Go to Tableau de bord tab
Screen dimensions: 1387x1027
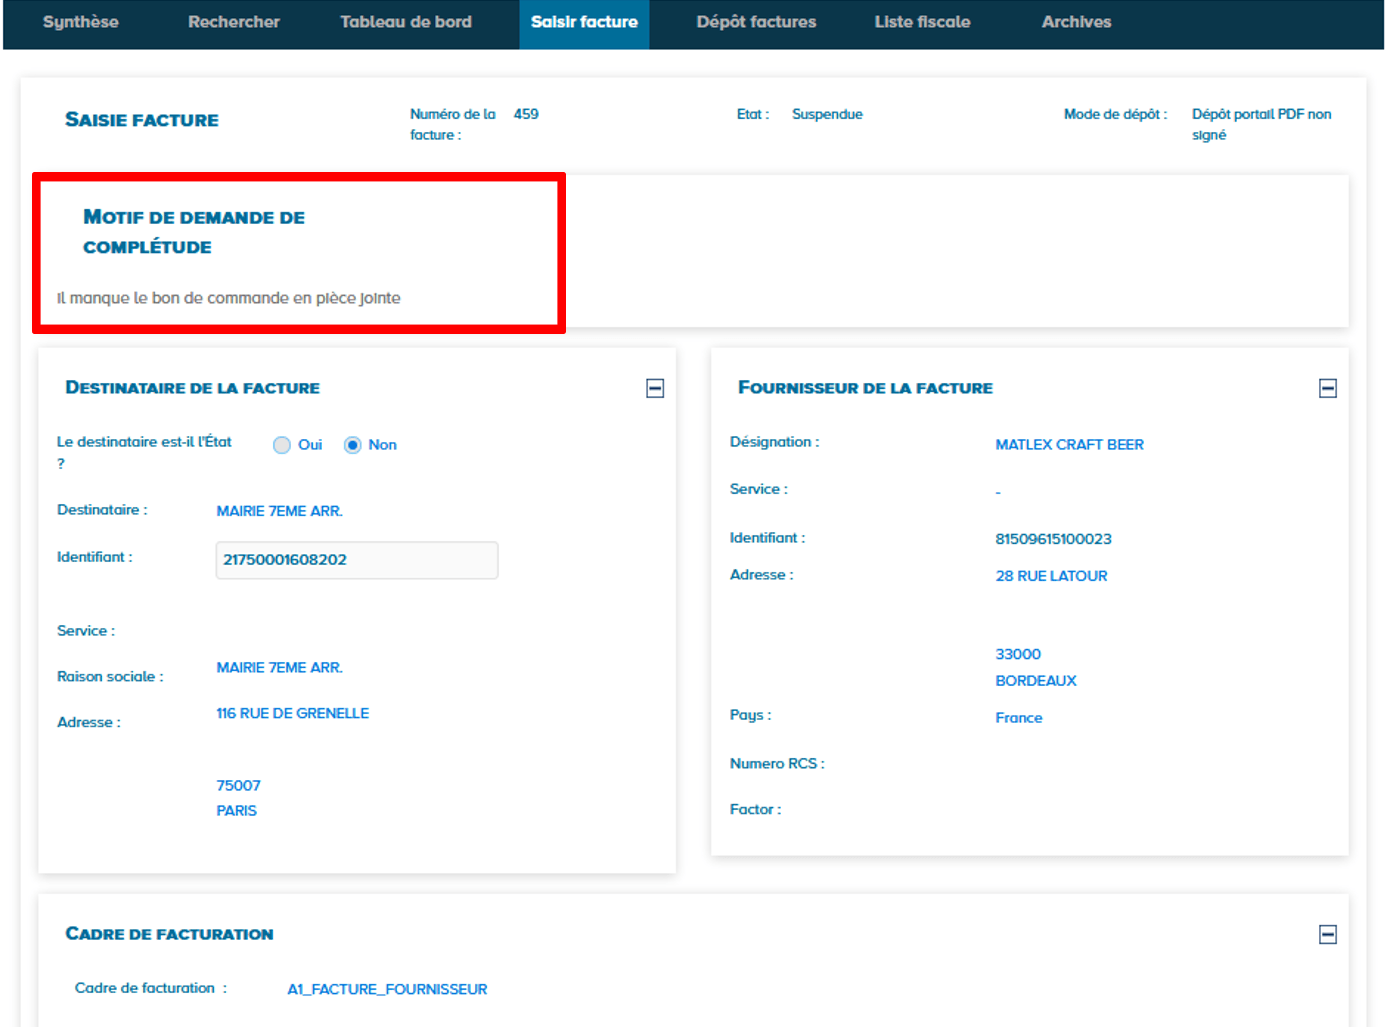pyautogui.click(x=405, y=22)
